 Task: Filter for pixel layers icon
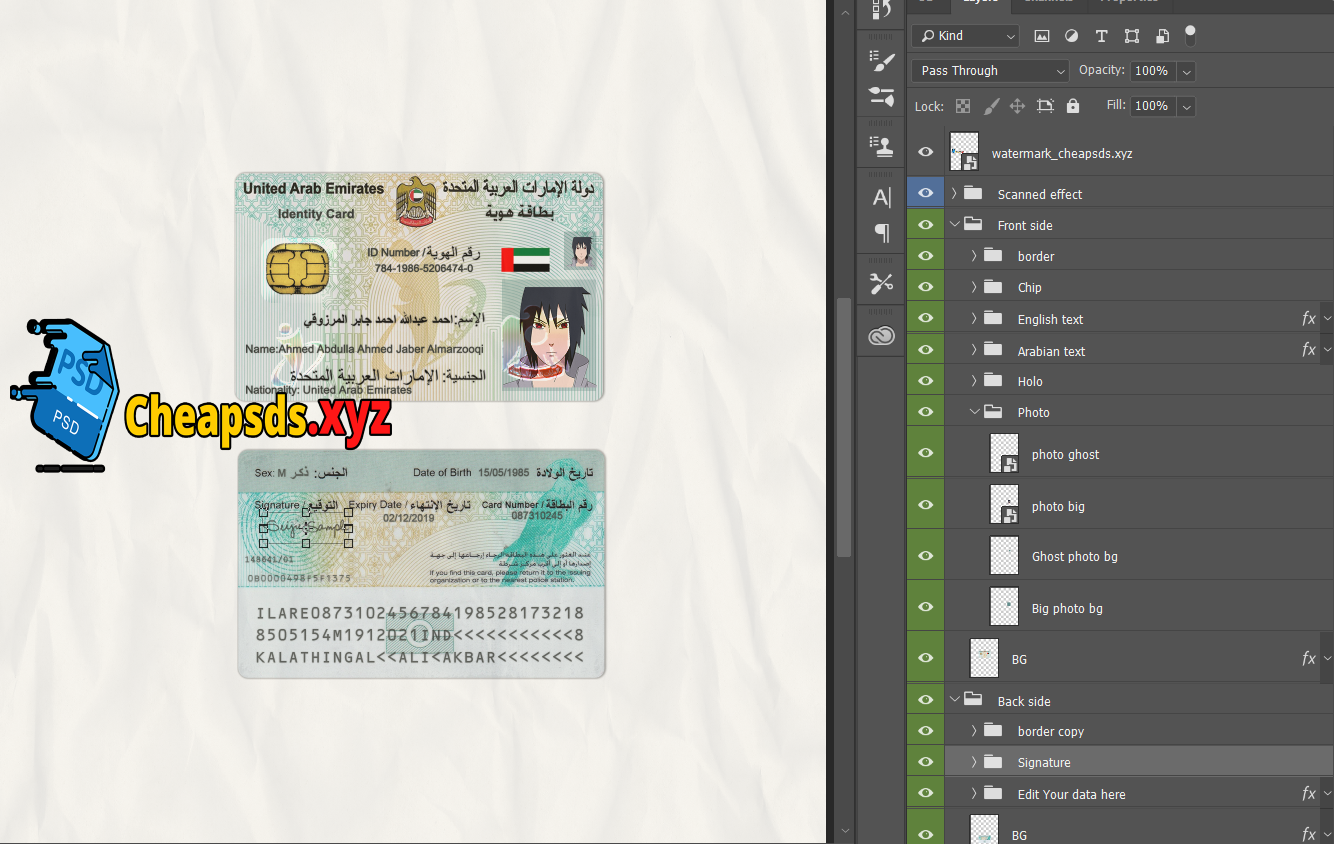pyautogui.click(x=1041, y=36)
